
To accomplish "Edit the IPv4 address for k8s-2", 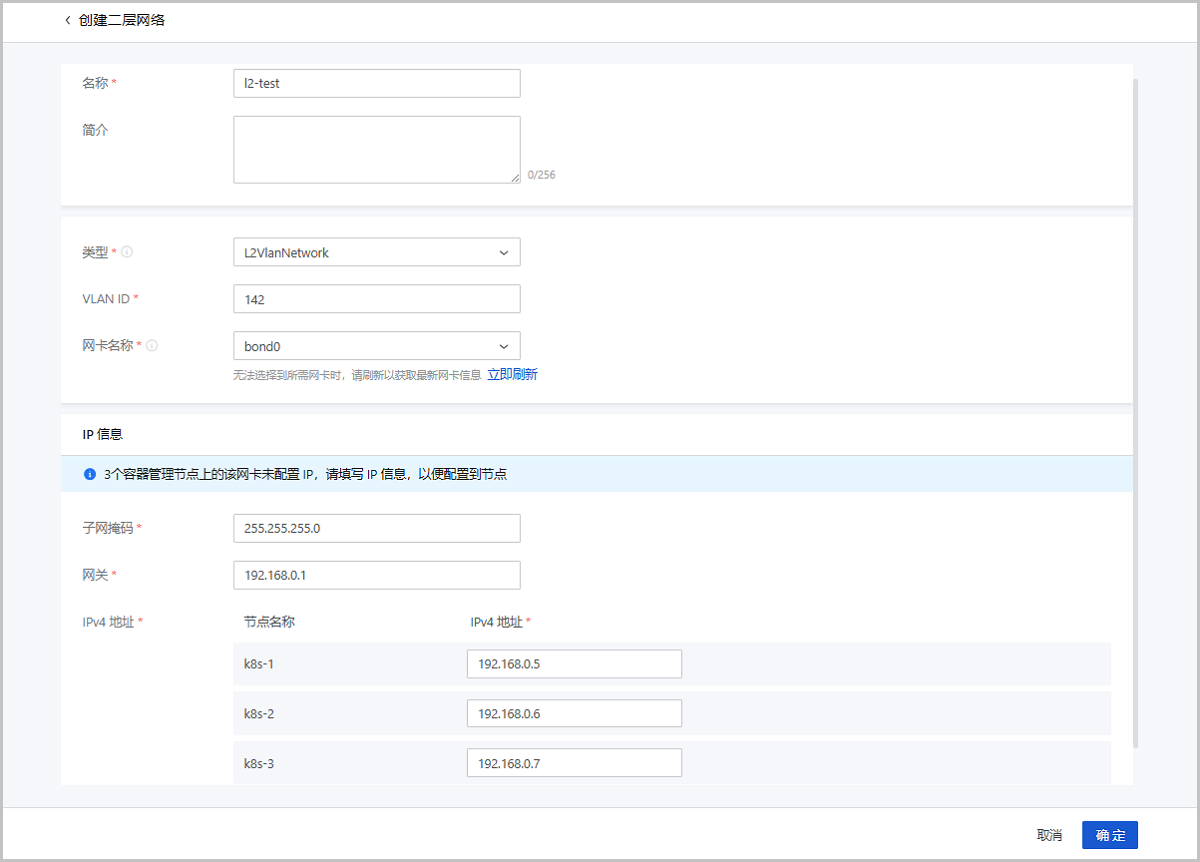I will 574,713.
